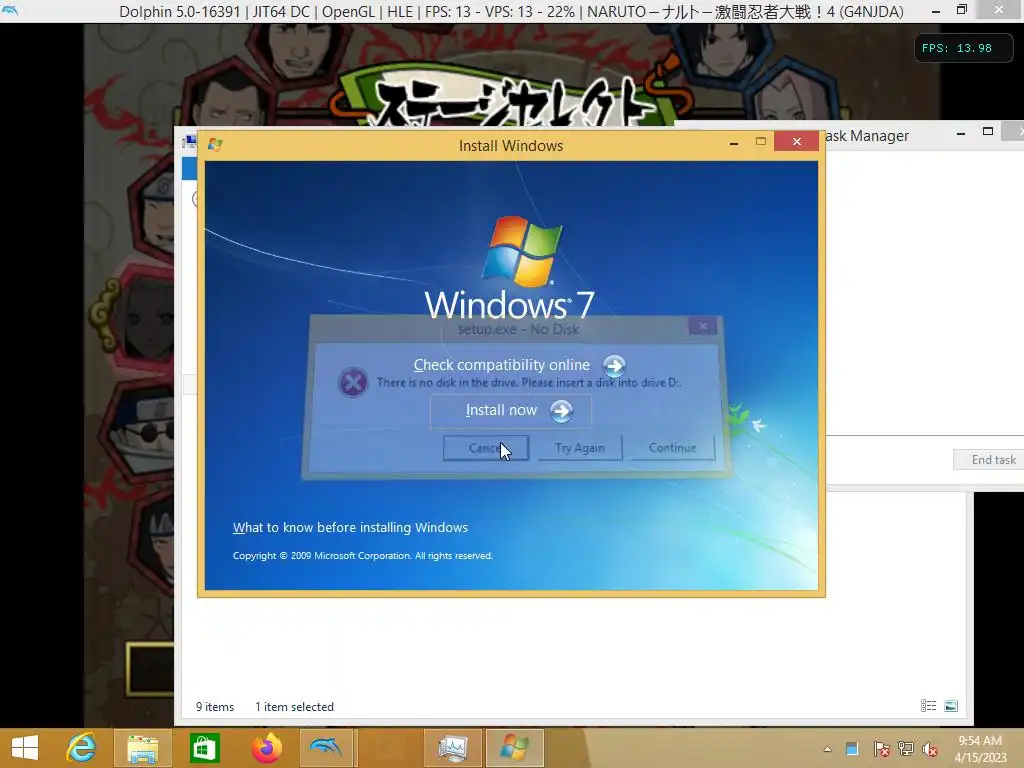Switch to Install Windows taskbar icon
The width and height of the screenshot is (1024, 768).
point(515,748)
